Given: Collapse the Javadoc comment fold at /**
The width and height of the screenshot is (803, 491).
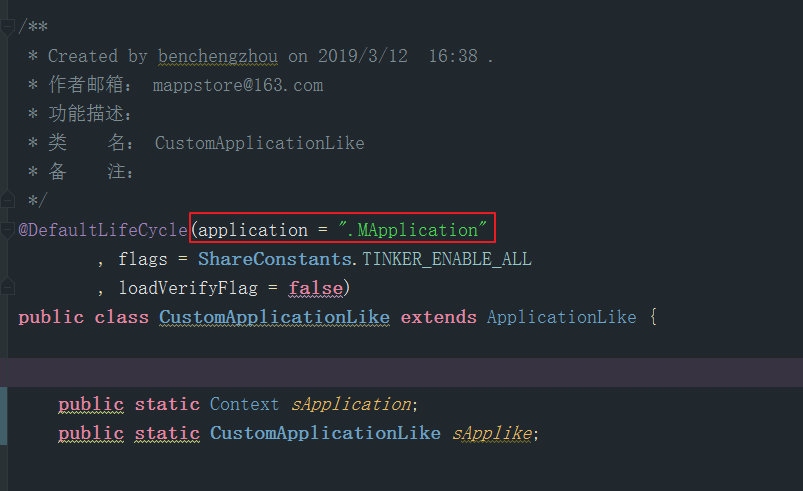Looking at the screenshot, I should tap(8, 27).
